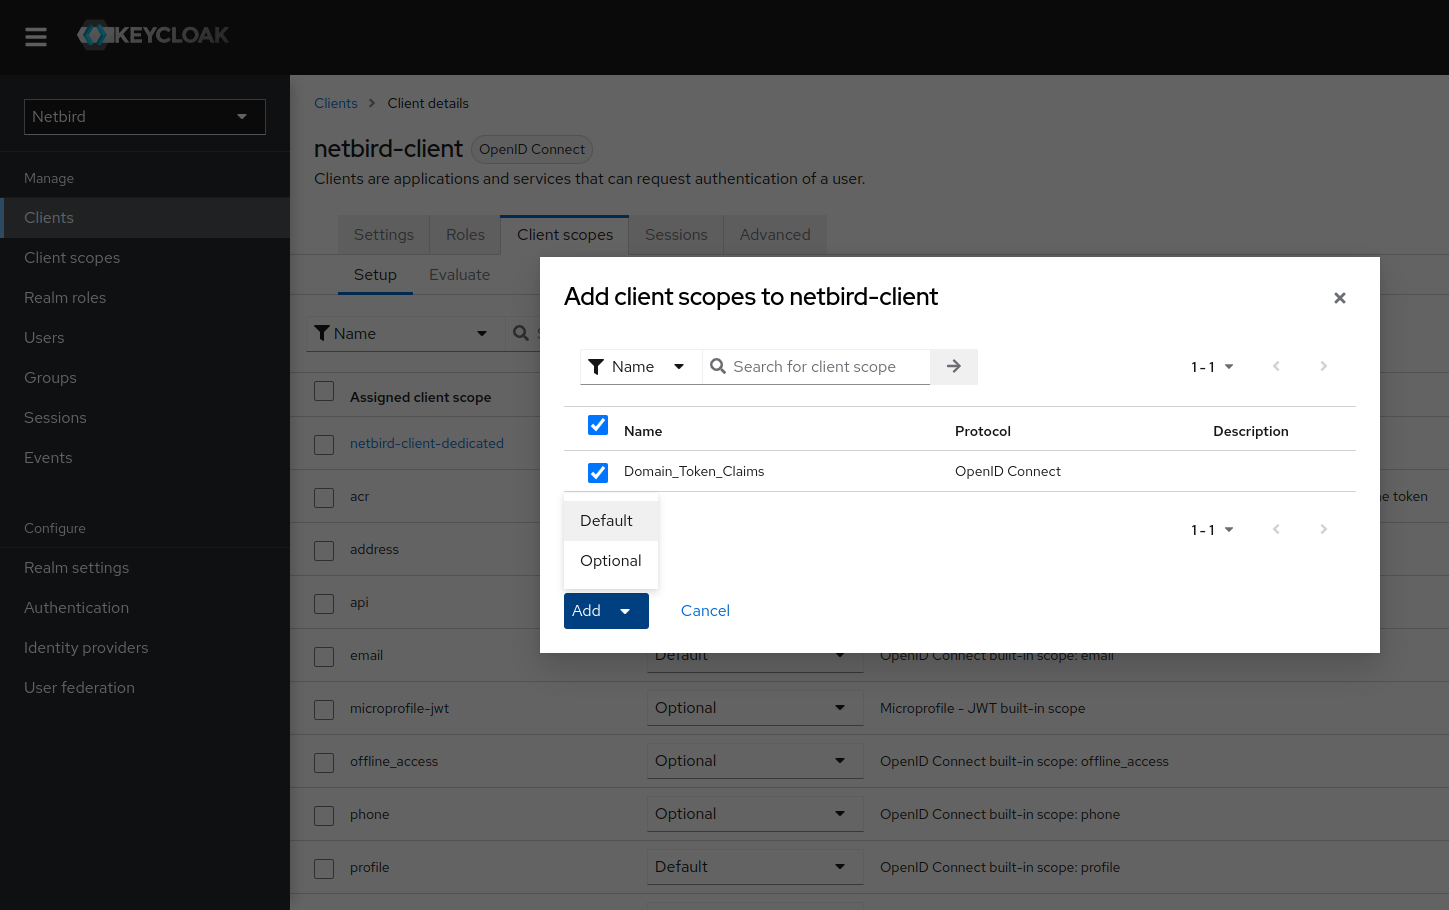
Task: Click the search arrow button in dialog
Action: (953, 367)
